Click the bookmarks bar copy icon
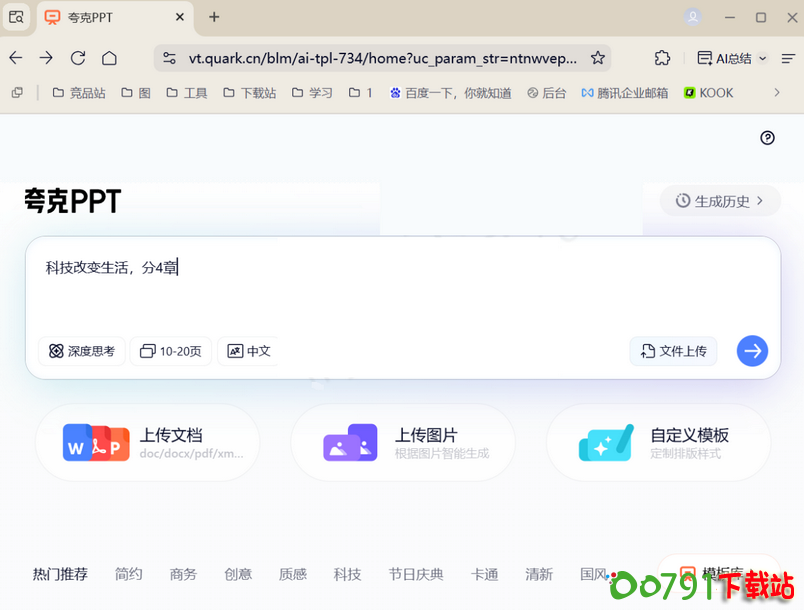The width and height of the screenshot is (804, 610). (17, 93)
